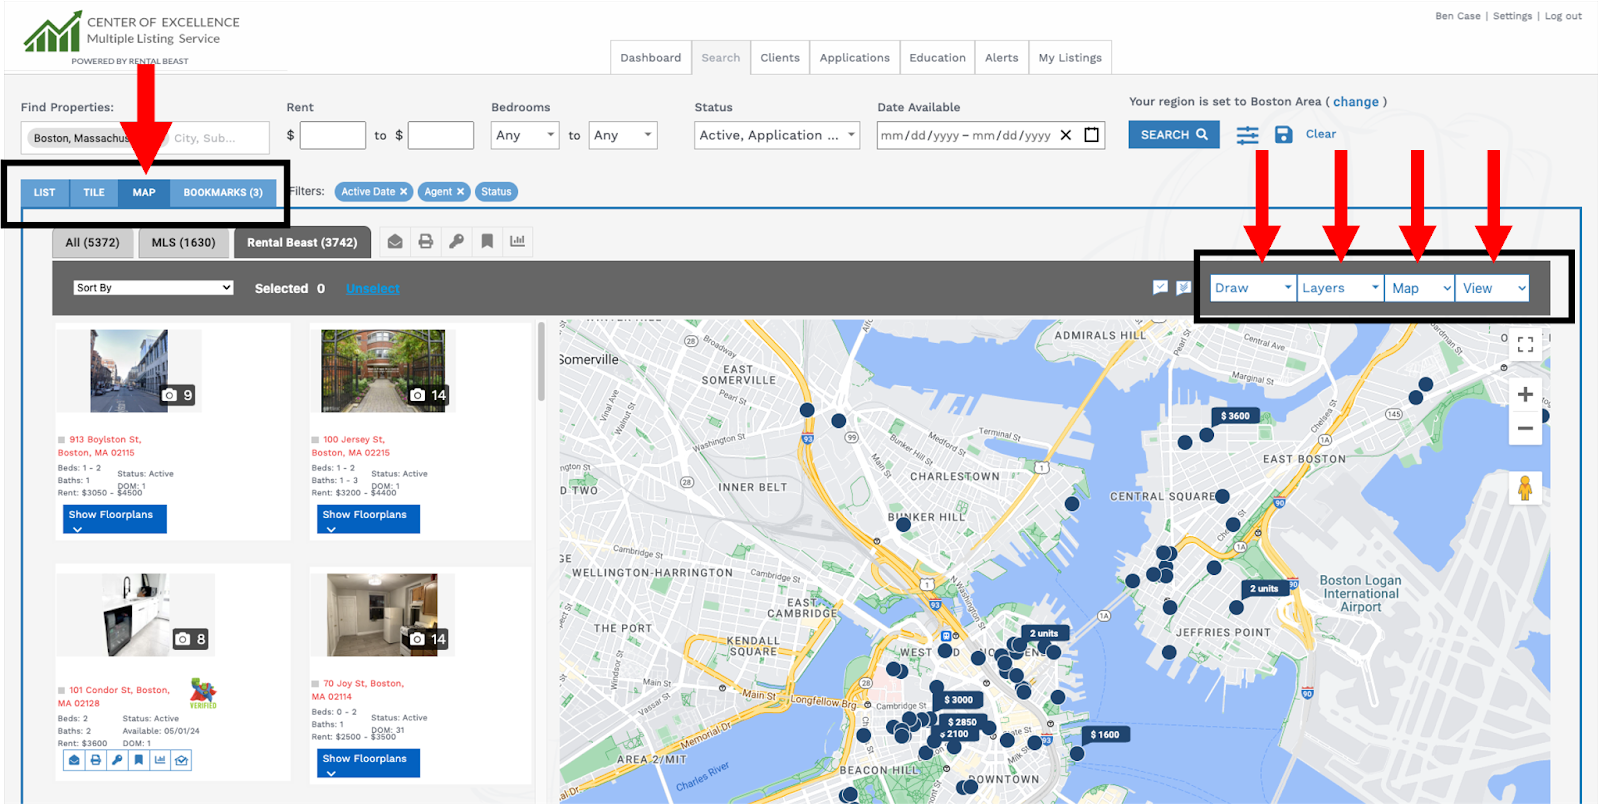The height and width of the screenshot is (804, 1600).
Task: Go to the Dashboard tab
Action: pos(651,58)
